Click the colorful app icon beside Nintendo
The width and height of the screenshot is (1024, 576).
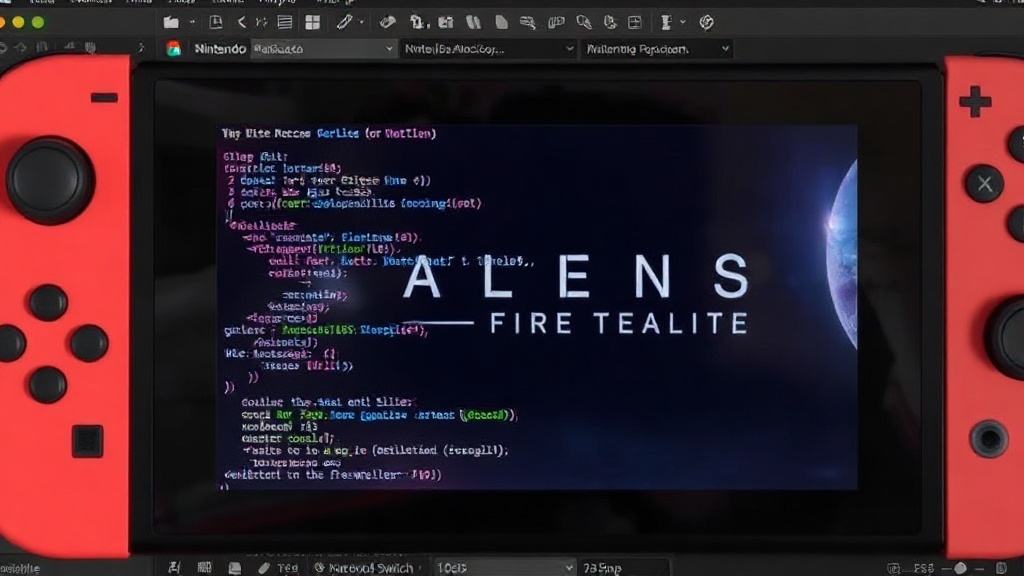(174, 49)
